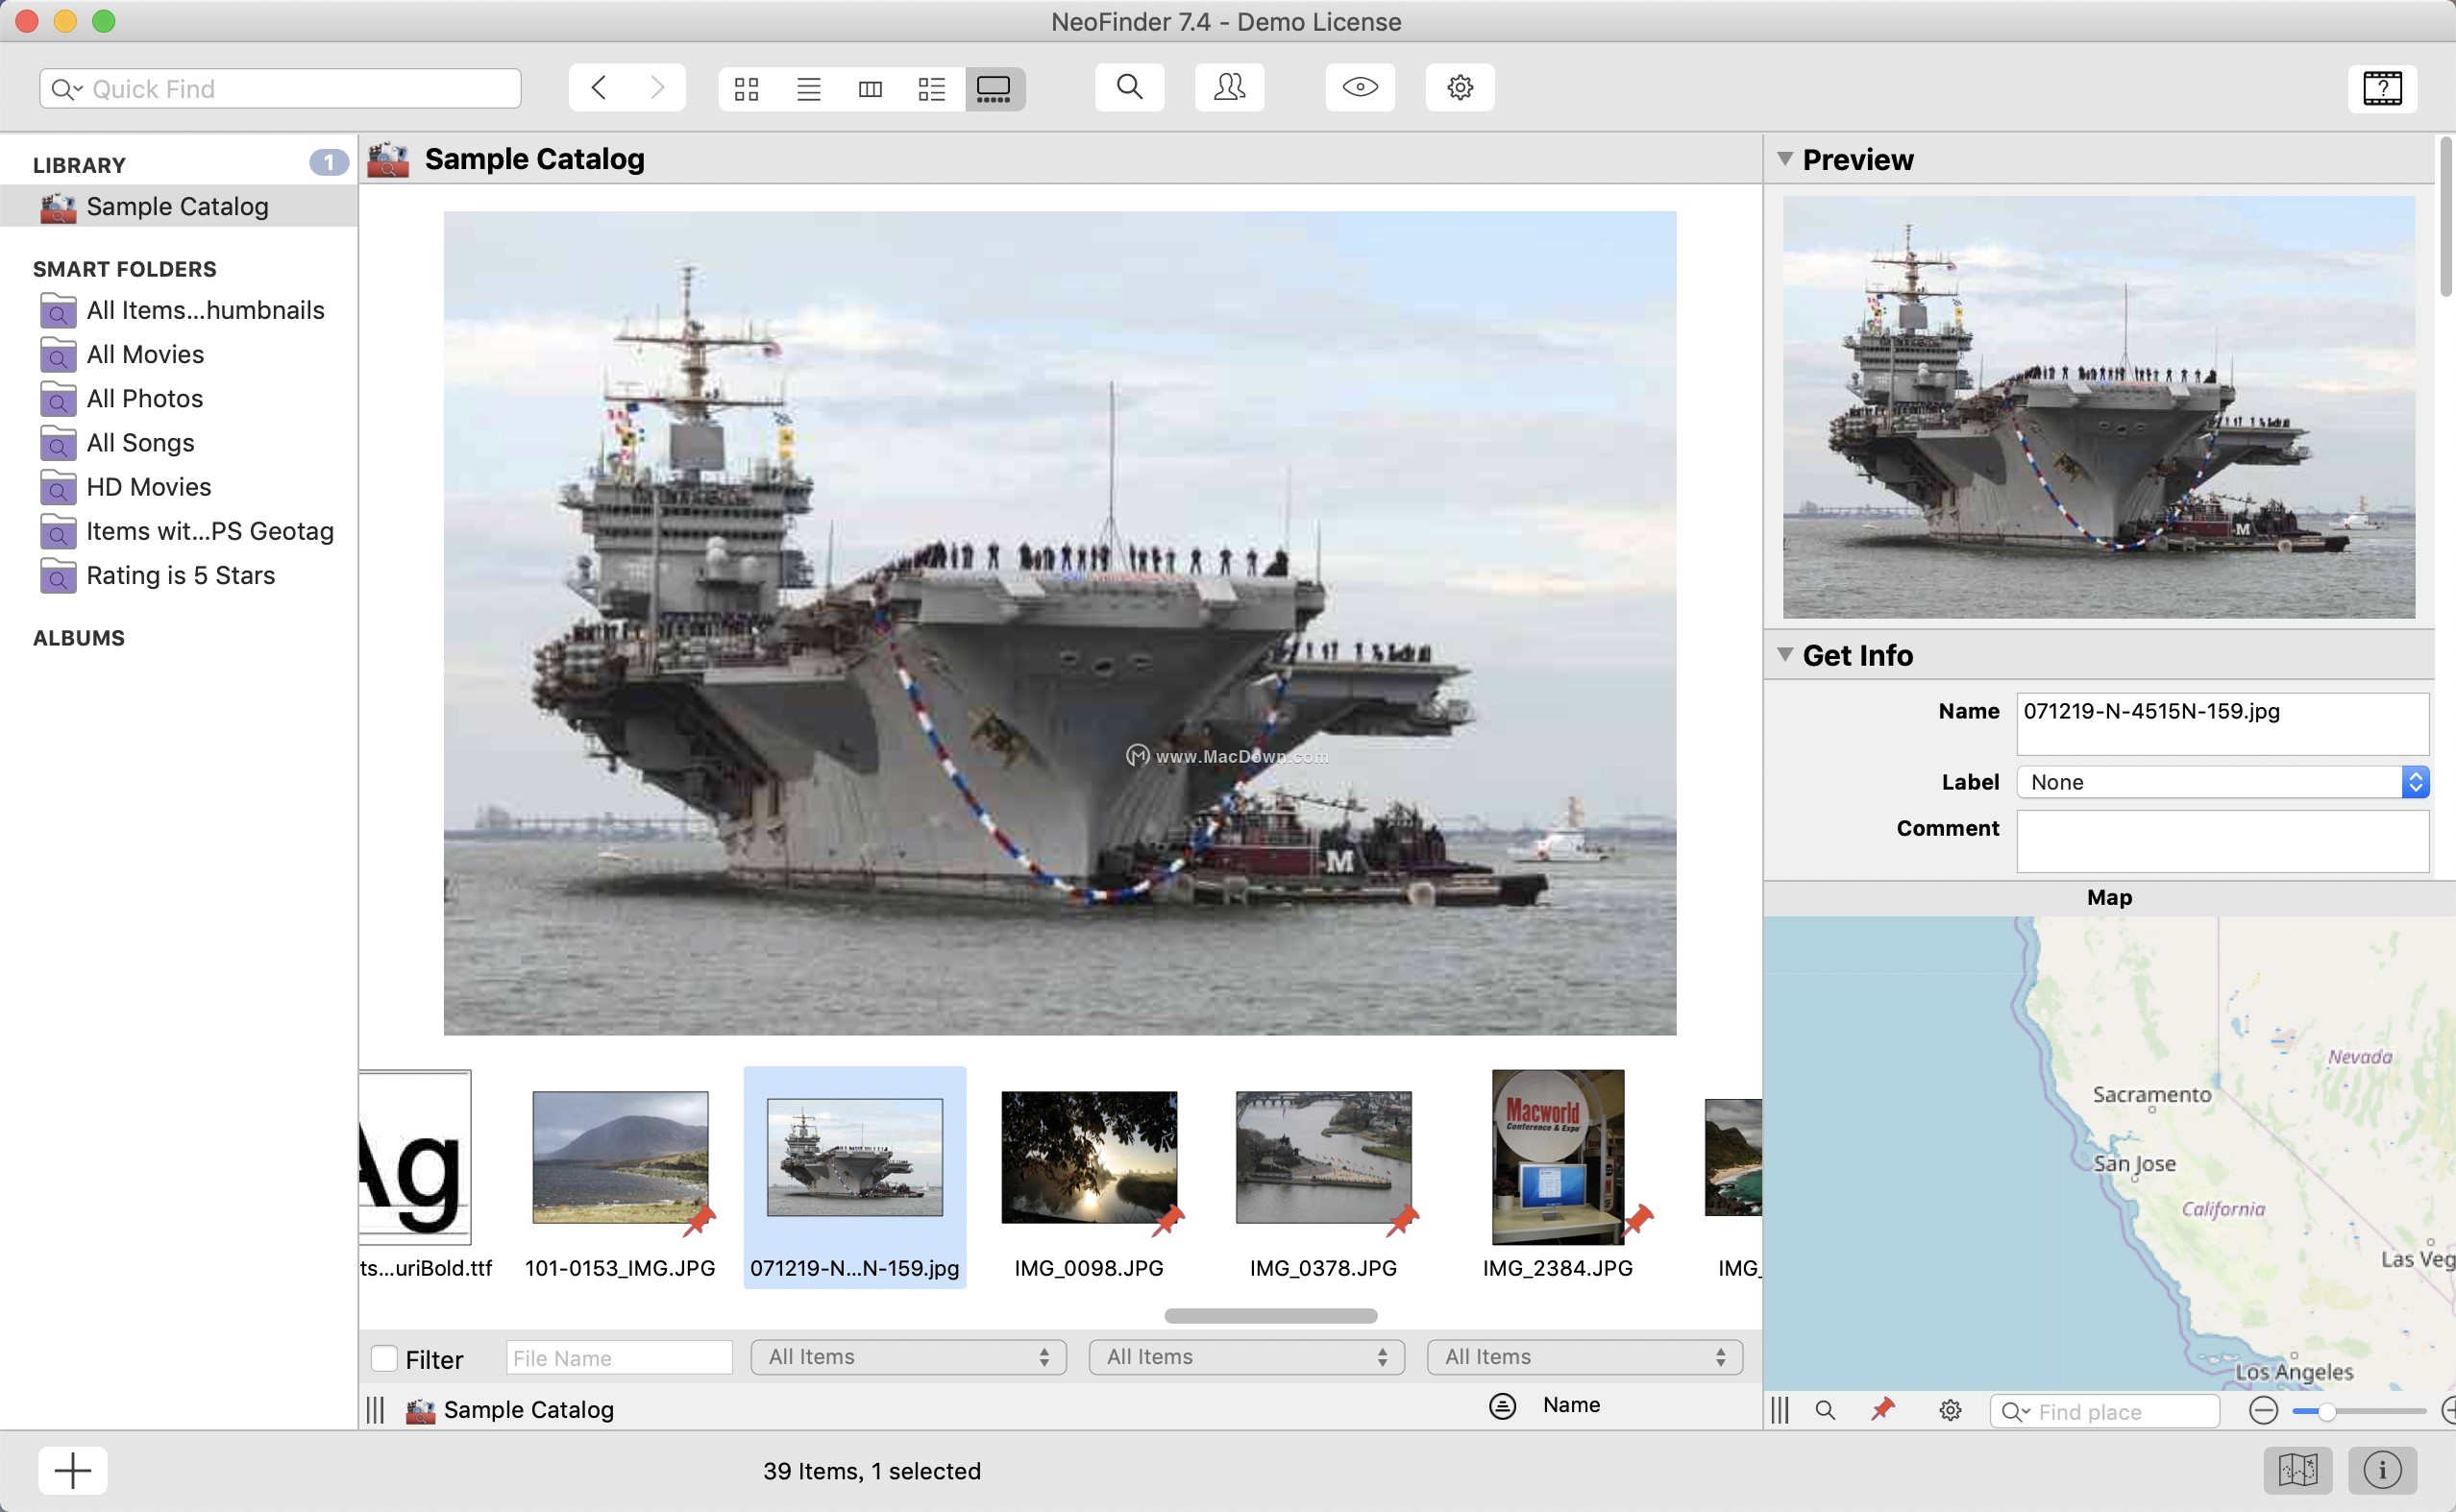
Task: Open the first All Items filter dropdown
Action: tap(908, 1357)
